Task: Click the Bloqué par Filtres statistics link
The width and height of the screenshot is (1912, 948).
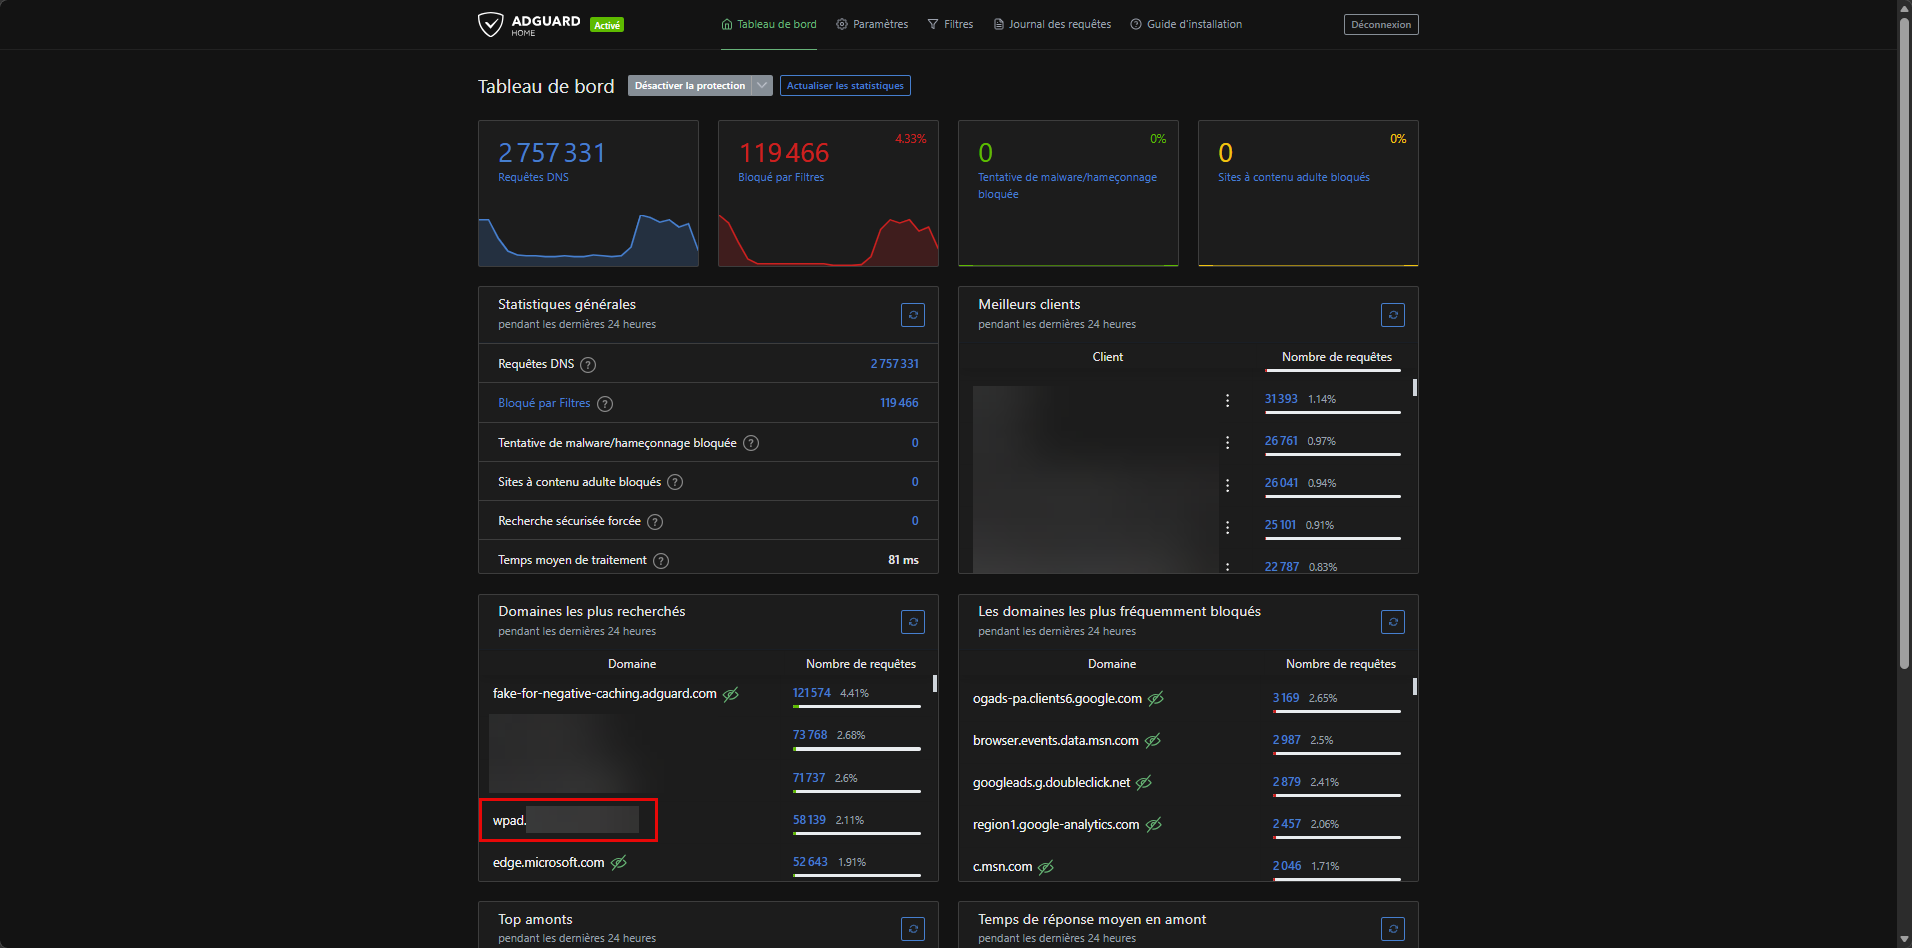Action: pos(544,403)
